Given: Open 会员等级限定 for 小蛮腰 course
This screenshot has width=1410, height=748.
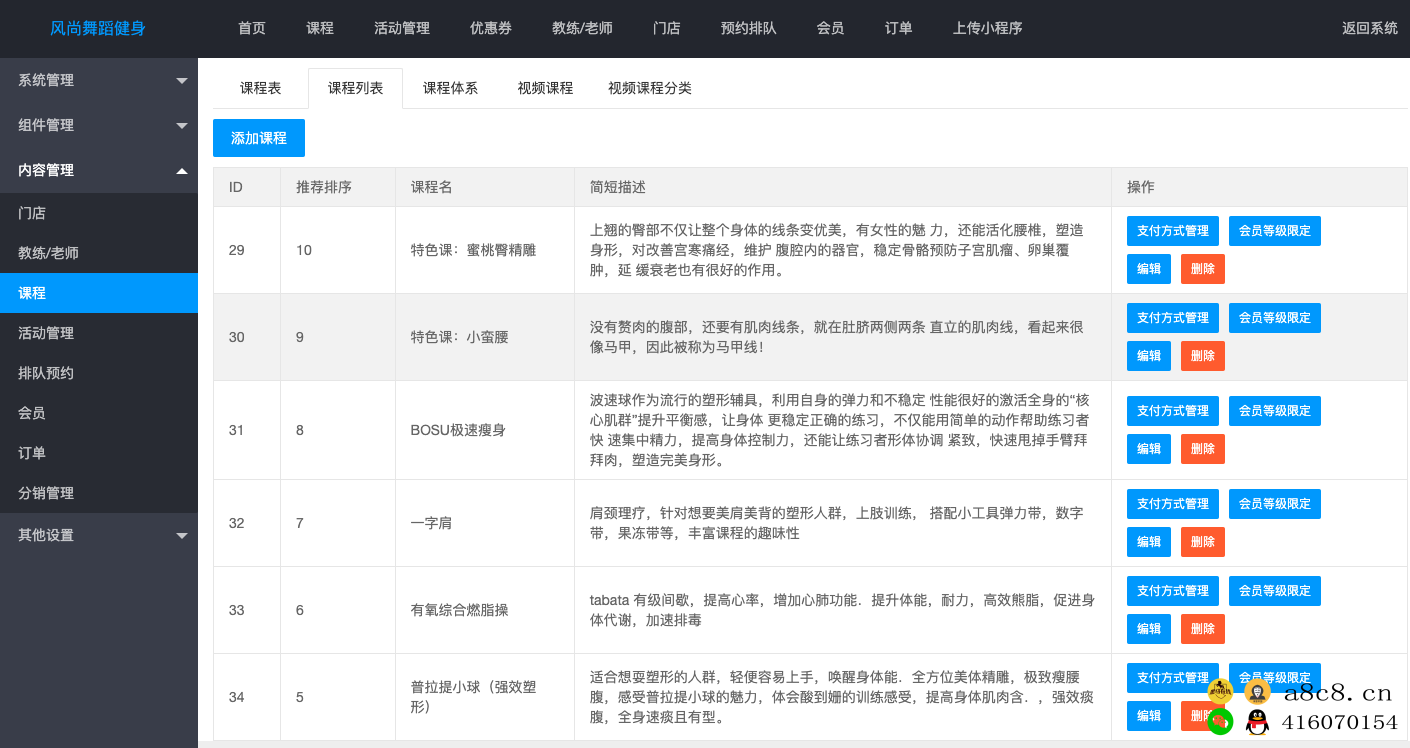Looking at the screenshot, I should 1275,318.
